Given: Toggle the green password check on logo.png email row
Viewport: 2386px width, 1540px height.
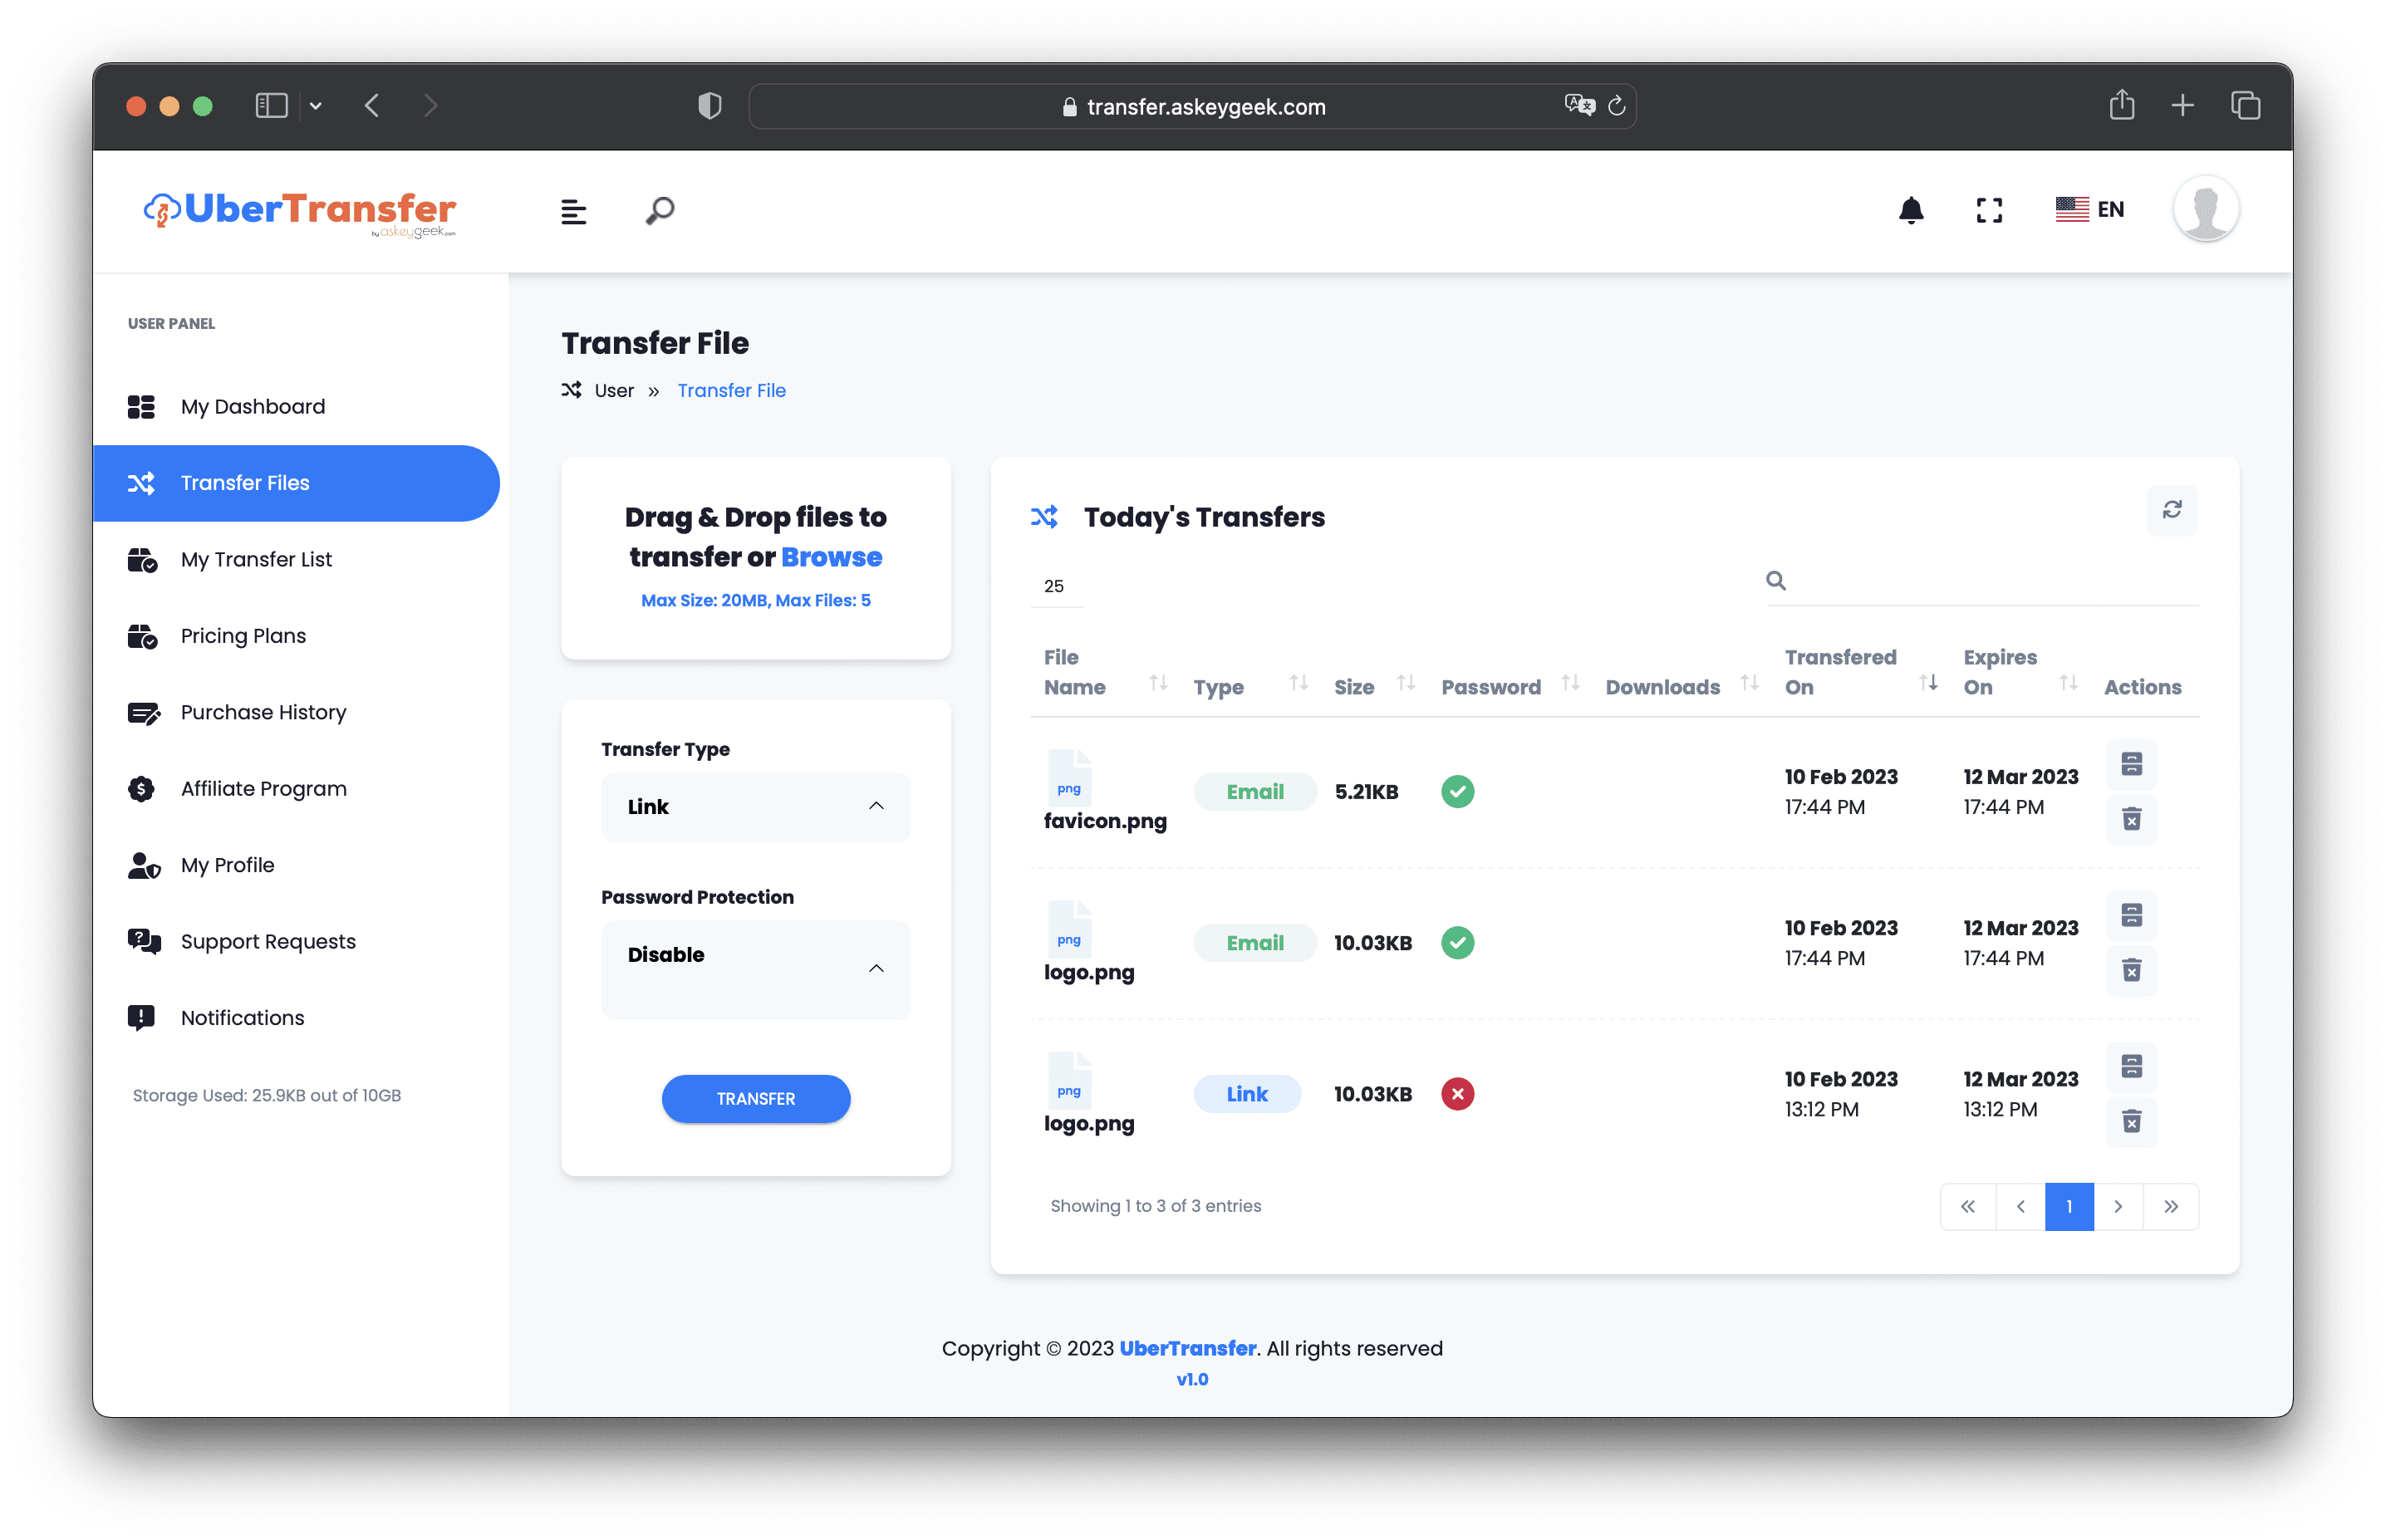Looking at the screenshot, I should pyautogui.click(x=1457, y=942).
